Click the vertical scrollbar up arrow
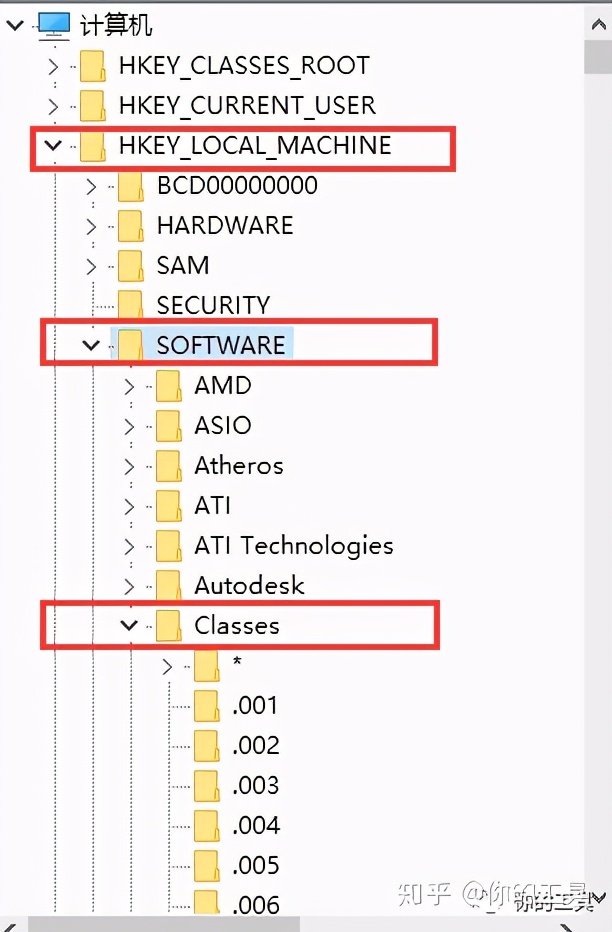This screenshot has height=932, width=612. 598,24
